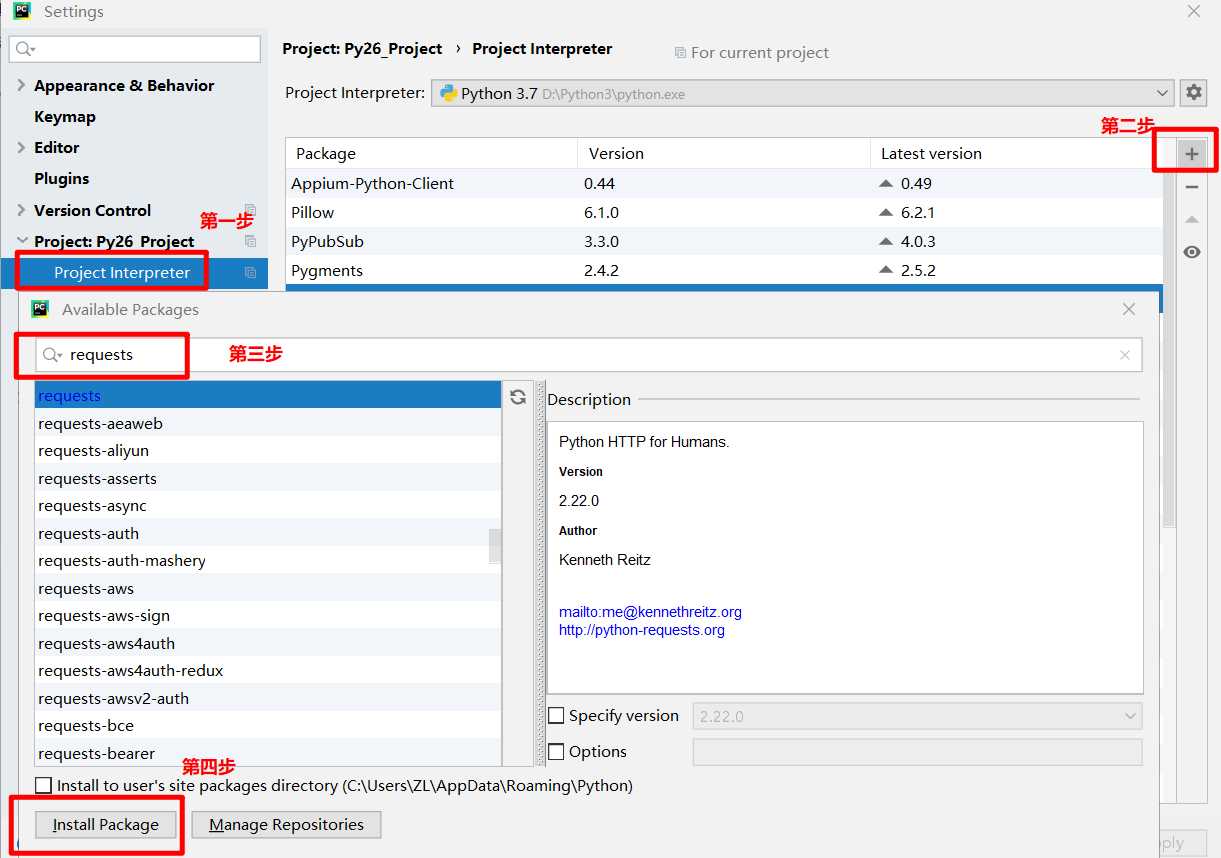The image size is (1221, 858).
Task: Click the search magnifier in Available Packages
Action: (x=52, y=355)
